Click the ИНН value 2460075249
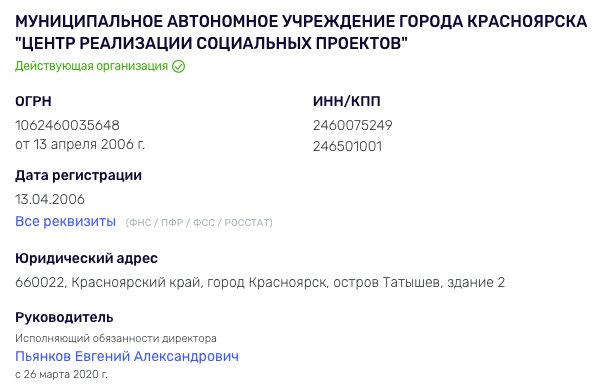Image resolution: width=594 pixels, height=390 pixels. tap(353, 125)
